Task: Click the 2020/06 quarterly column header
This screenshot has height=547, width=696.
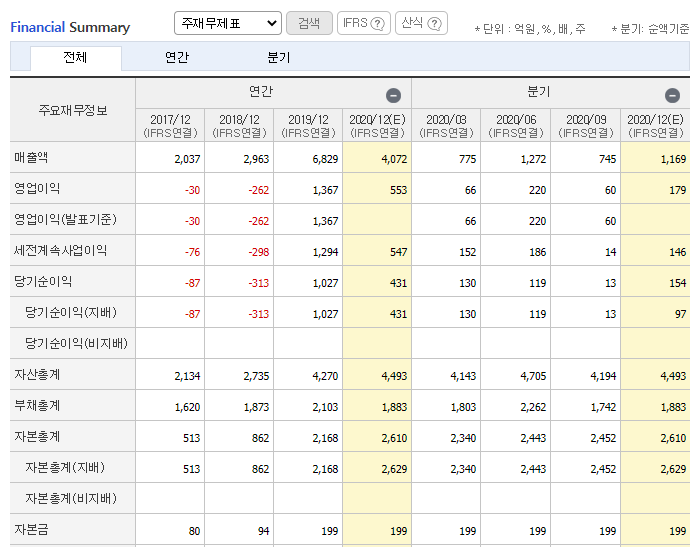Action: point(516,126)
